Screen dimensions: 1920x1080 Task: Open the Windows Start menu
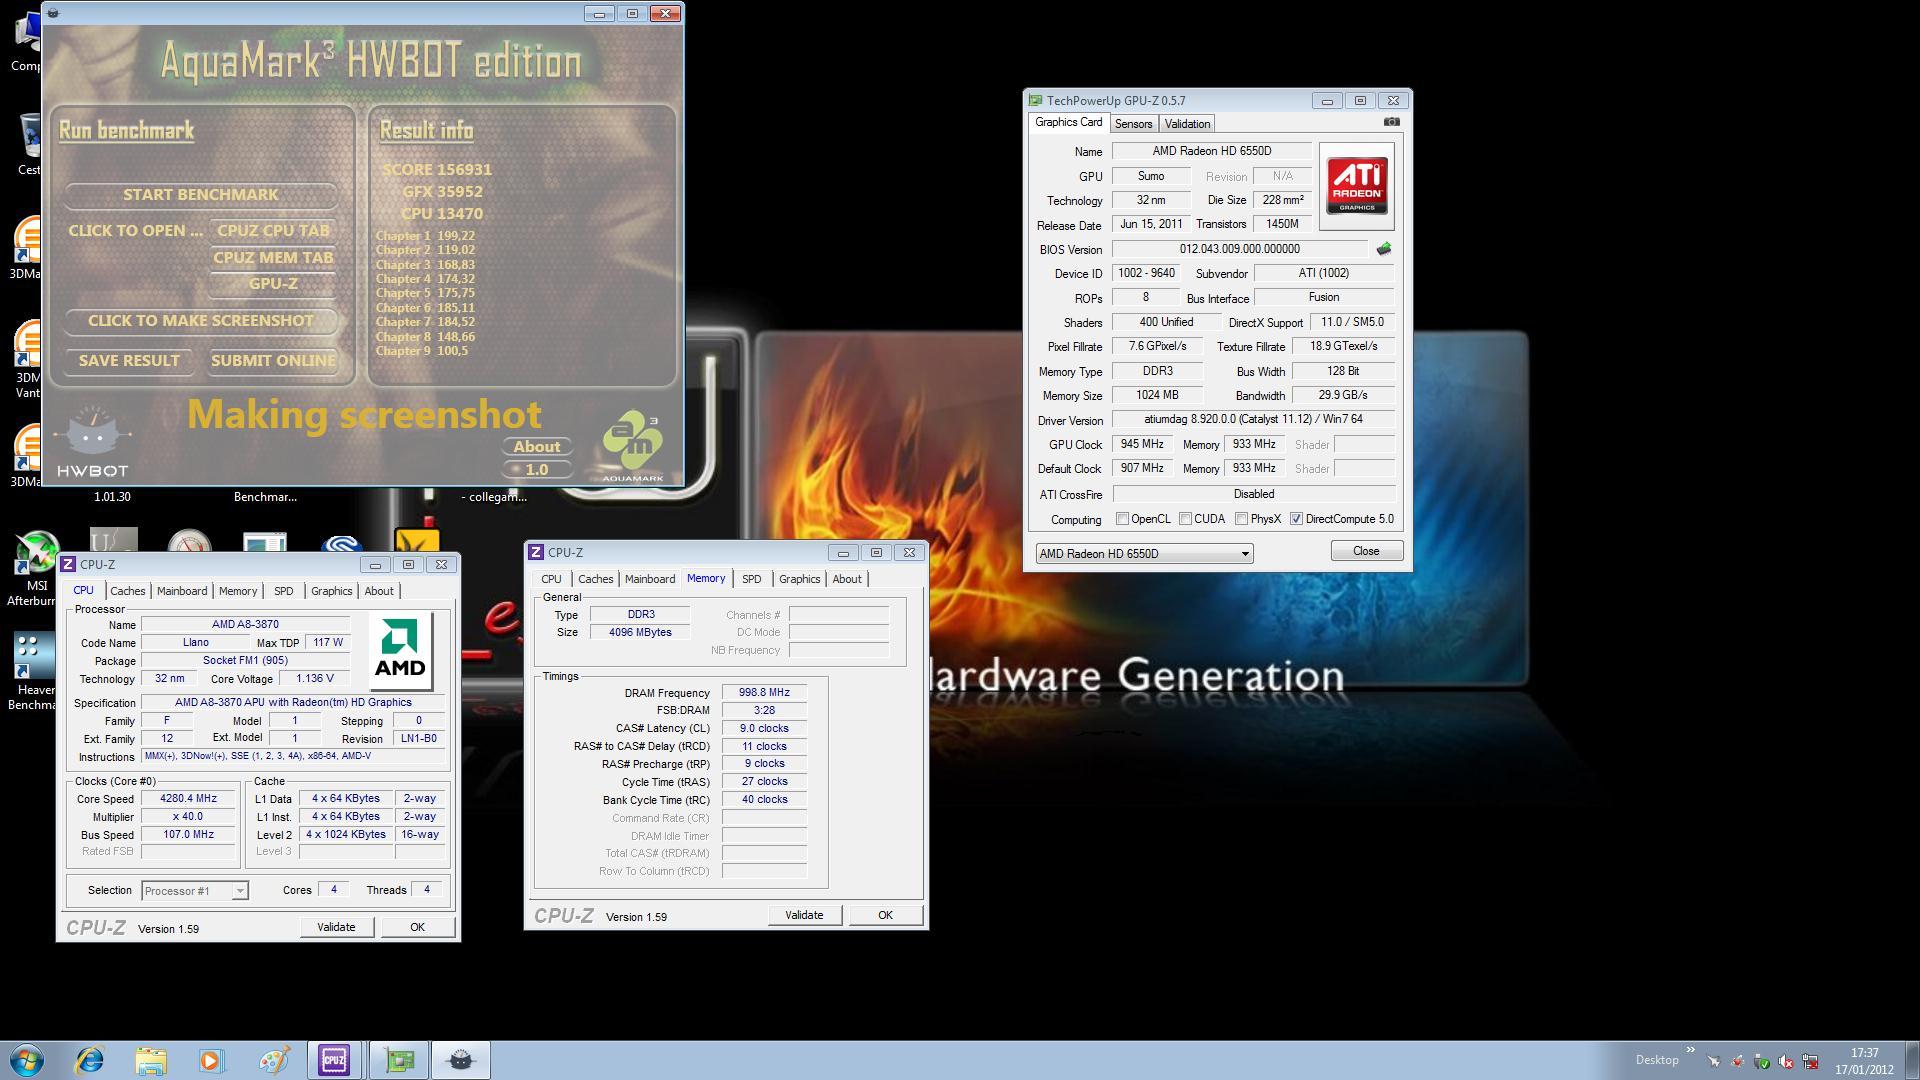click(27, 1060)
